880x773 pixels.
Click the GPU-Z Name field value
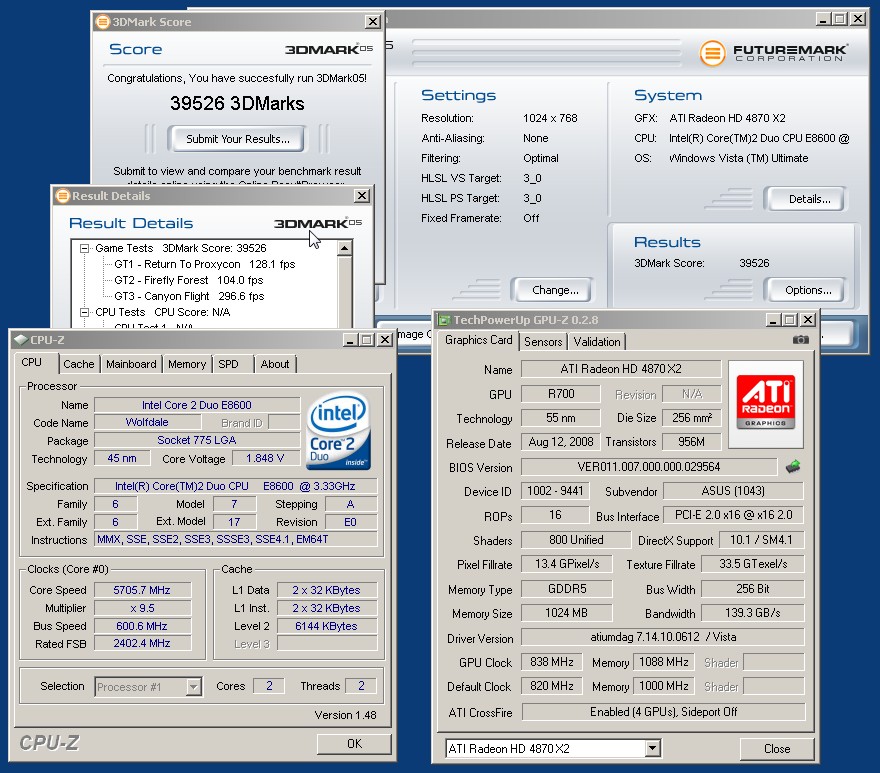click(x=621, y=369)
